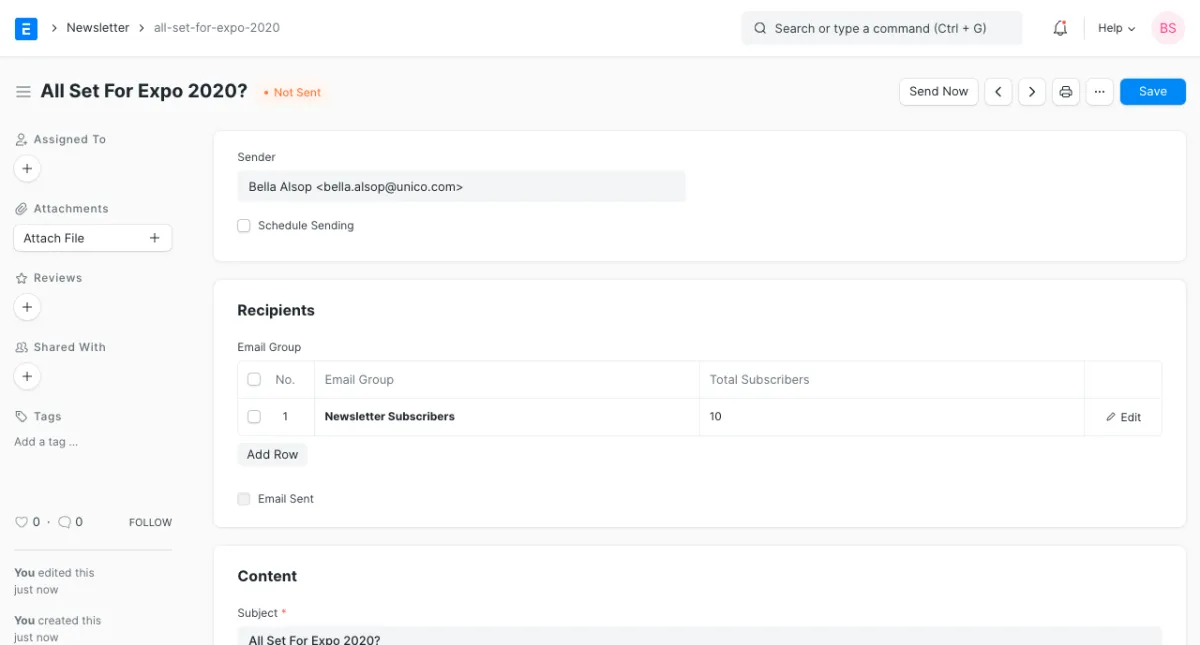Select the Newsletter Subscribers row checkbox
Image resolution: width=1200 pixels, height=645 pixels.
pos(254,417)
